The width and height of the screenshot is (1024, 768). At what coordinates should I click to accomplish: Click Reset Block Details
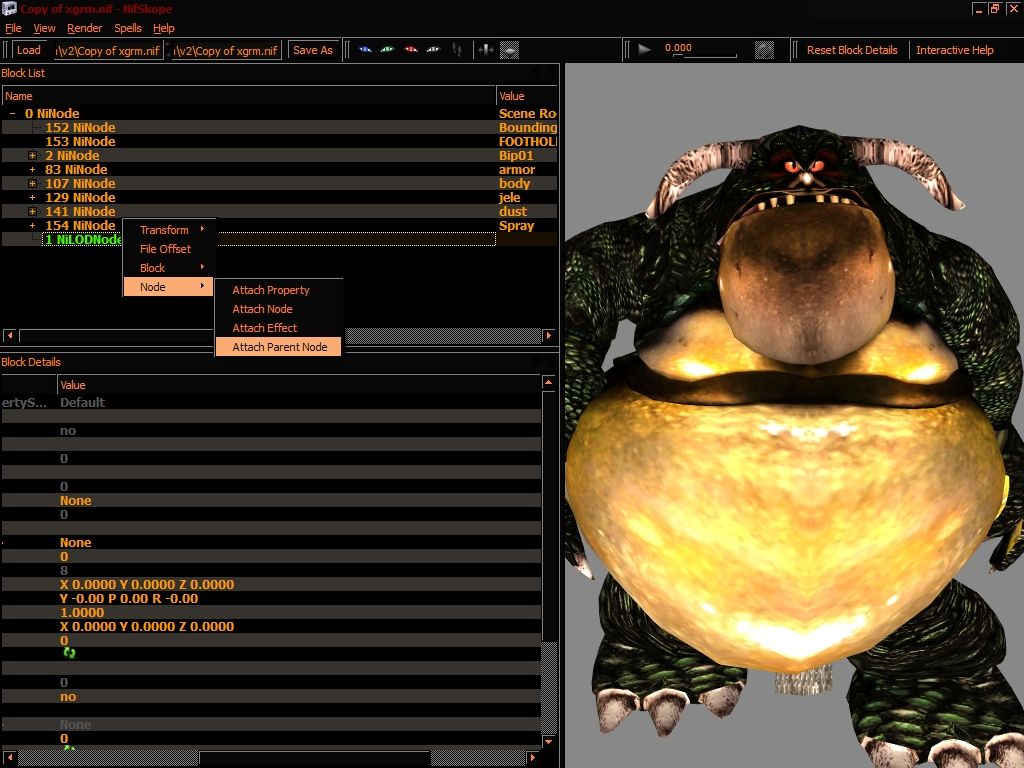(852, 50)
